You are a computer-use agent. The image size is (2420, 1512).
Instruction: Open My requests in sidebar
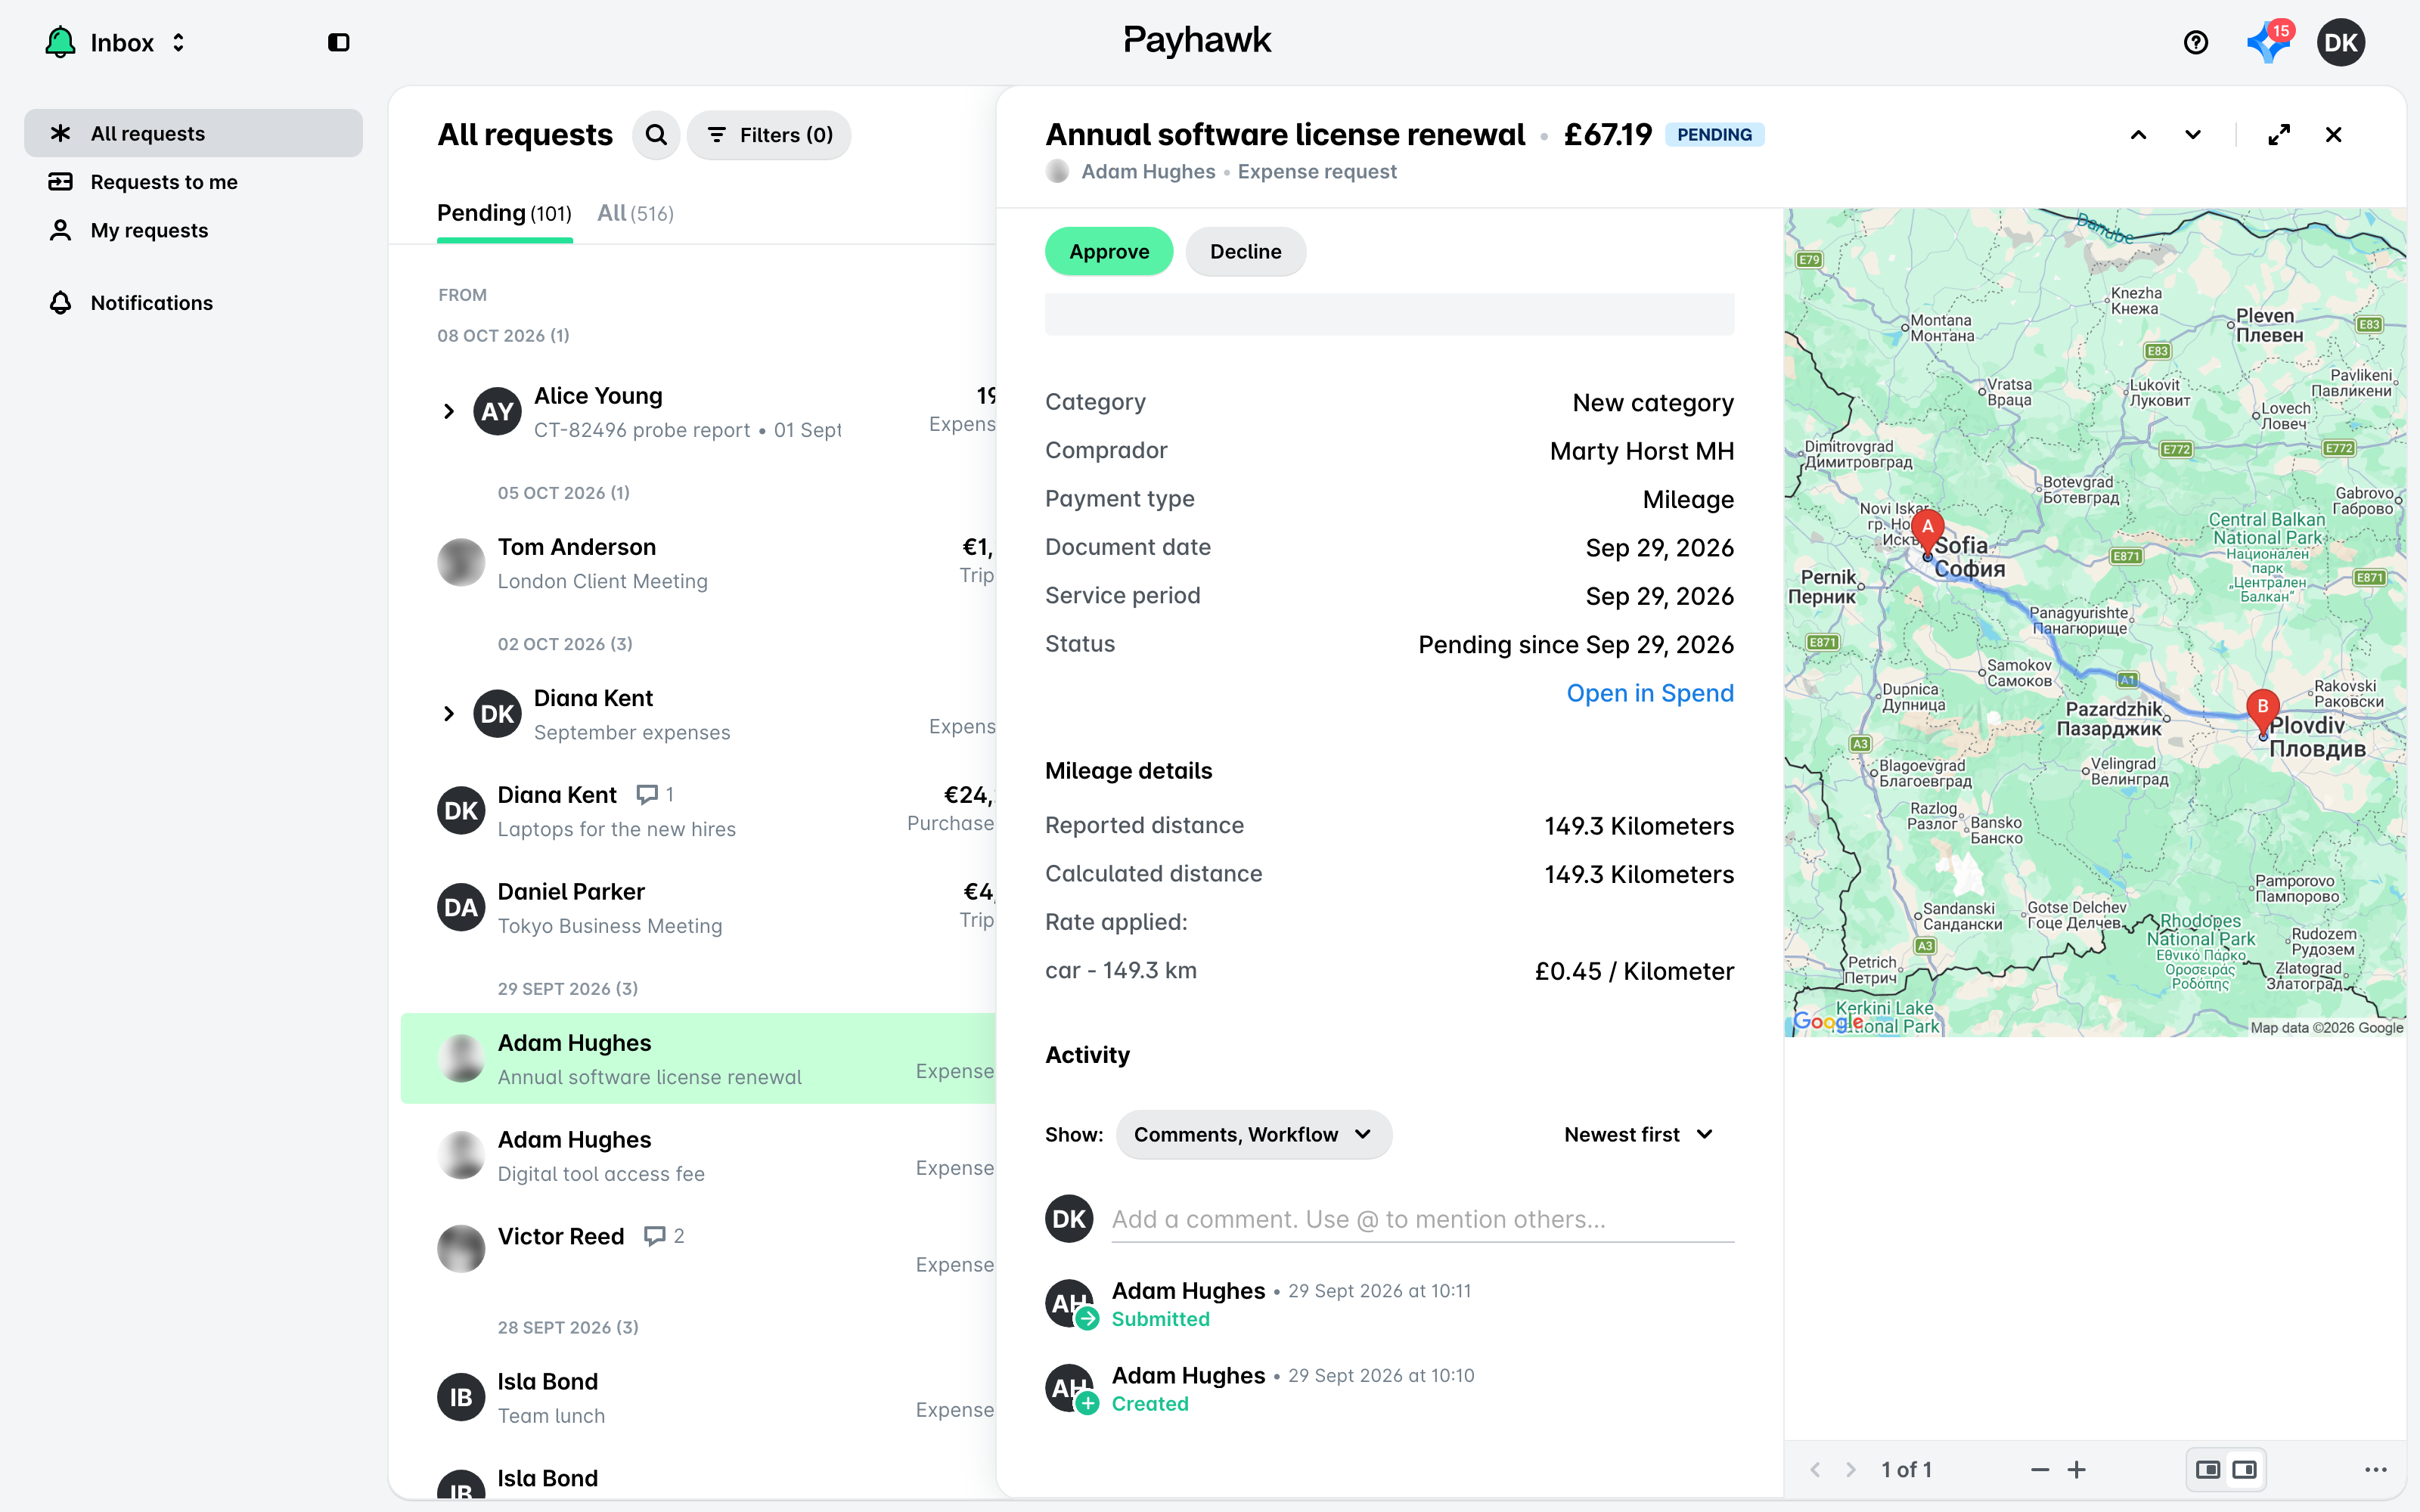[193, 230]
